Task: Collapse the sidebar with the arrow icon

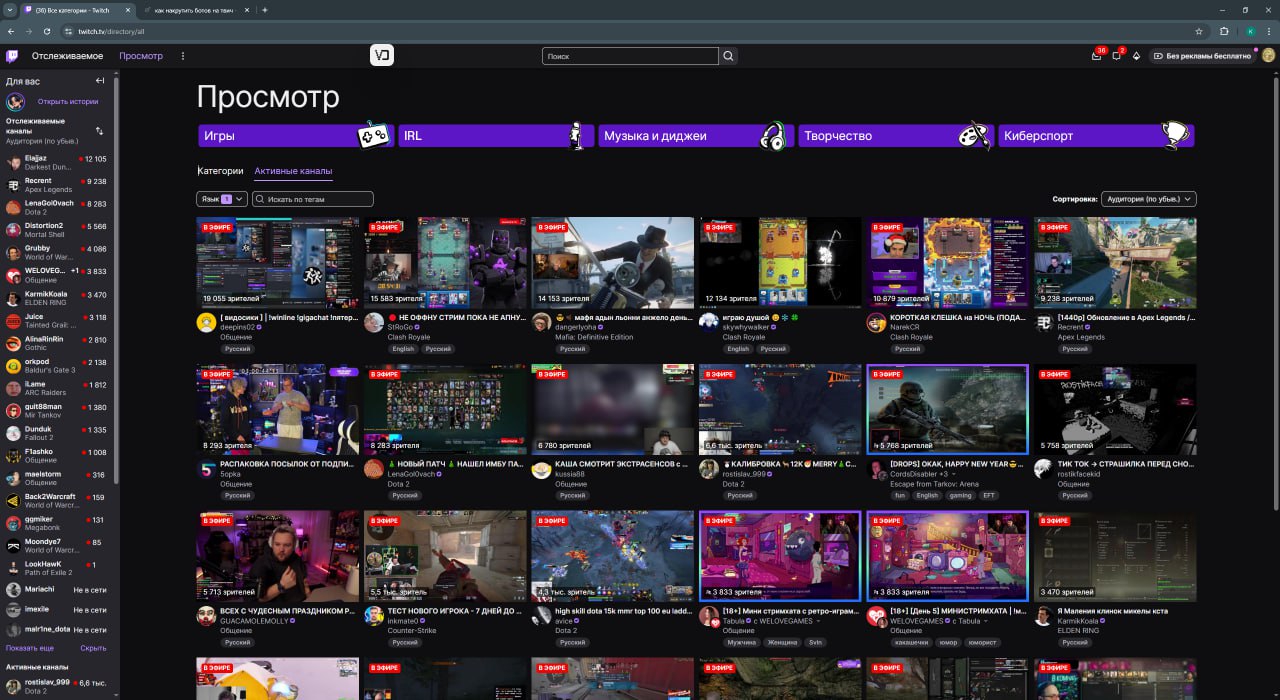Action: pos(100,81)
